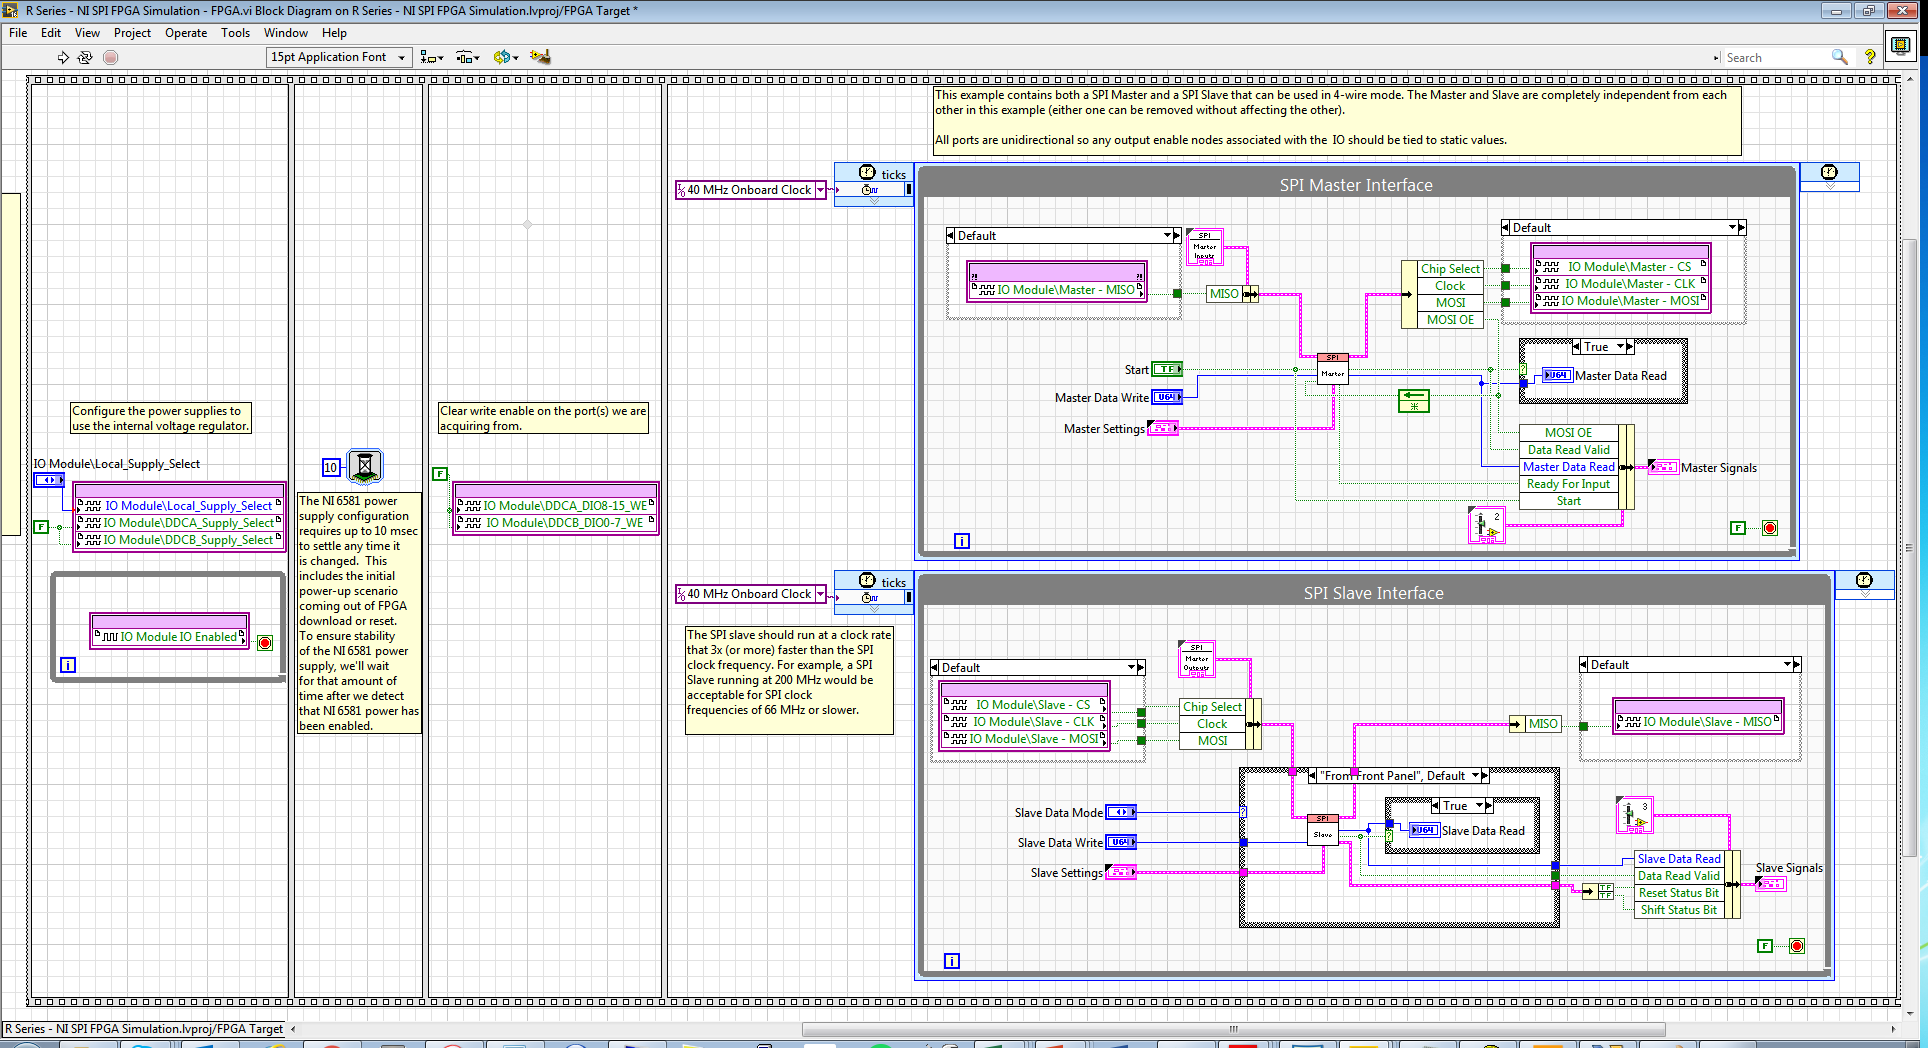The width and height of the screenshot is (1928, 1048).
Task: Open the True case selector for Master Data Read
Action: pos(1603,347)
